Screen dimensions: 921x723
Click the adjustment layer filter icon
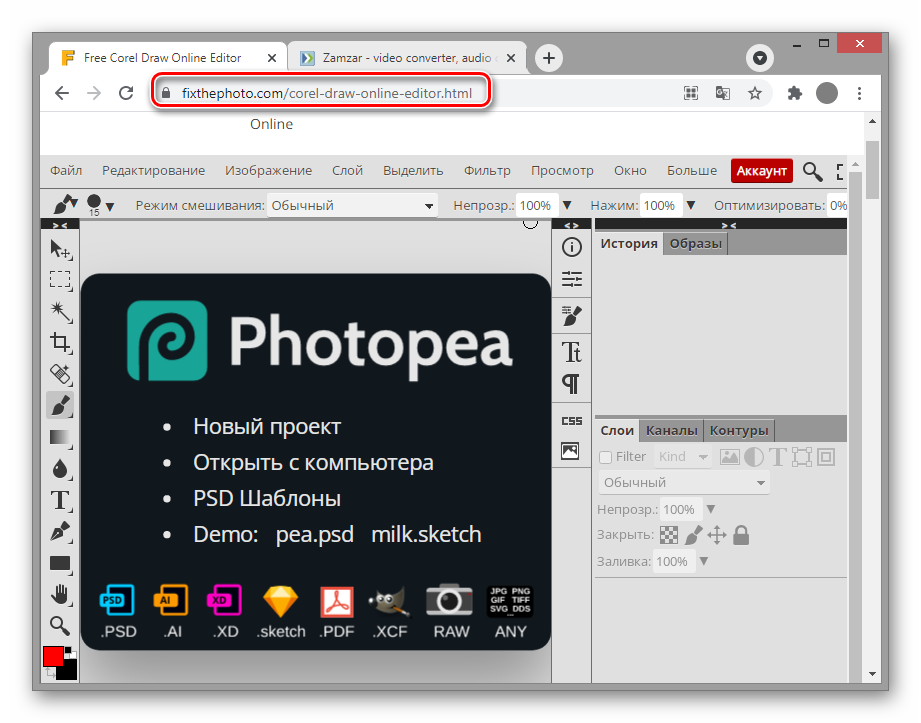[754, 457]
